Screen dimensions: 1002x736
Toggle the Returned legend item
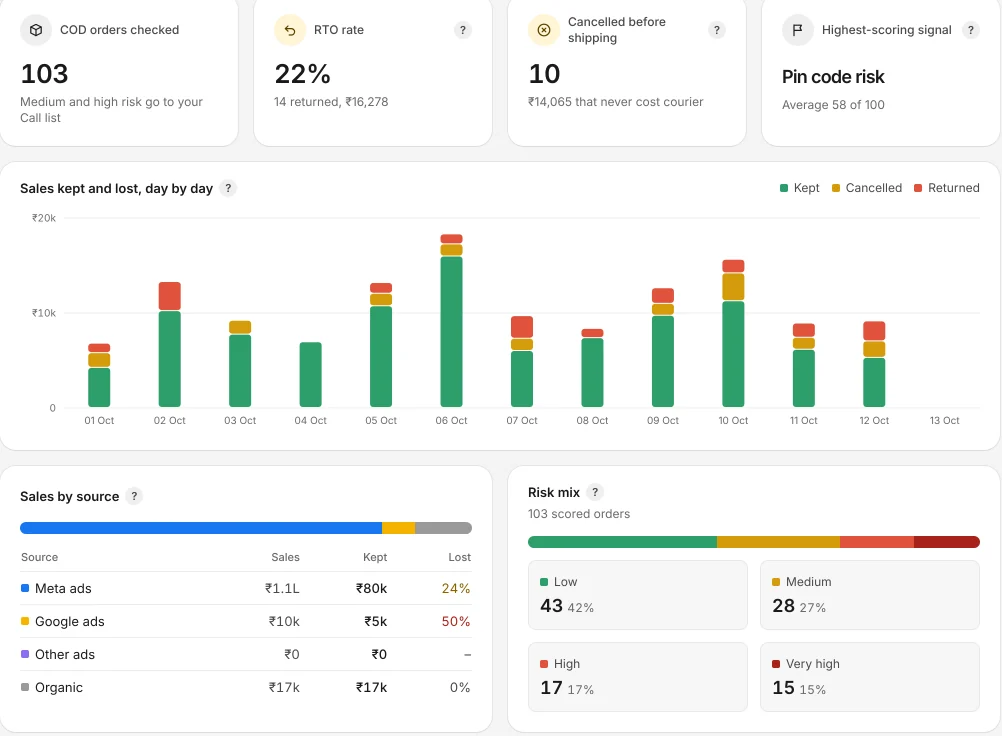click(x=946, y=188)
